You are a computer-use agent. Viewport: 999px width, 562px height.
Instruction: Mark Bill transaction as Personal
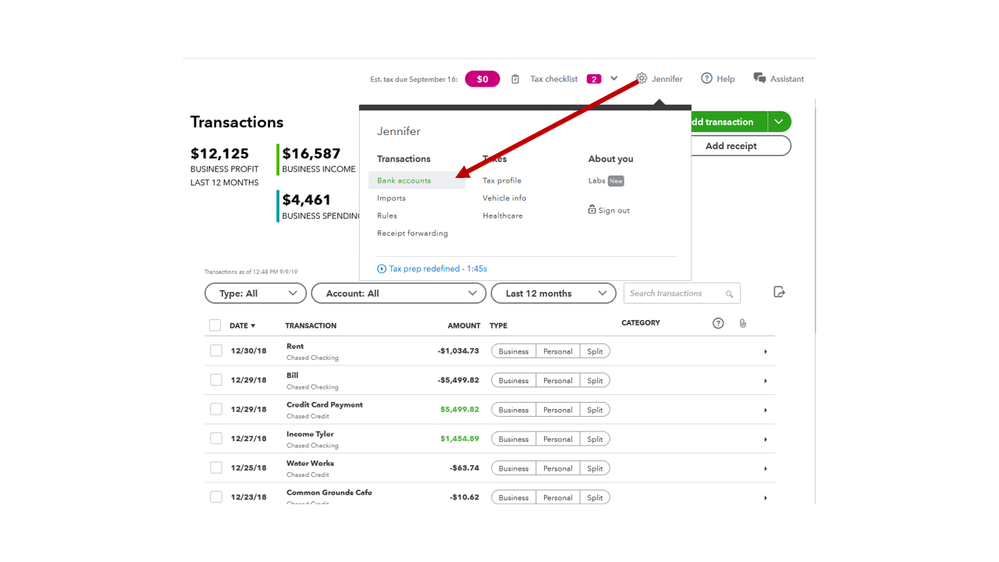click(557, 380)
